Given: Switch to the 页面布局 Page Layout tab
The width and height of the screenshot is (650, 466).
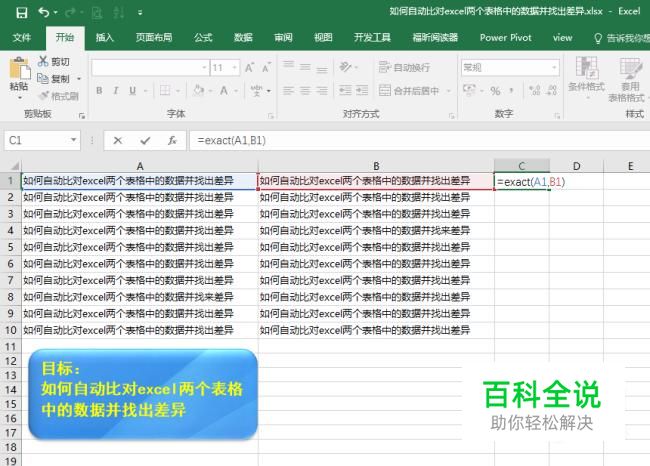Looking at the screenshot, I should pos(154,38).
